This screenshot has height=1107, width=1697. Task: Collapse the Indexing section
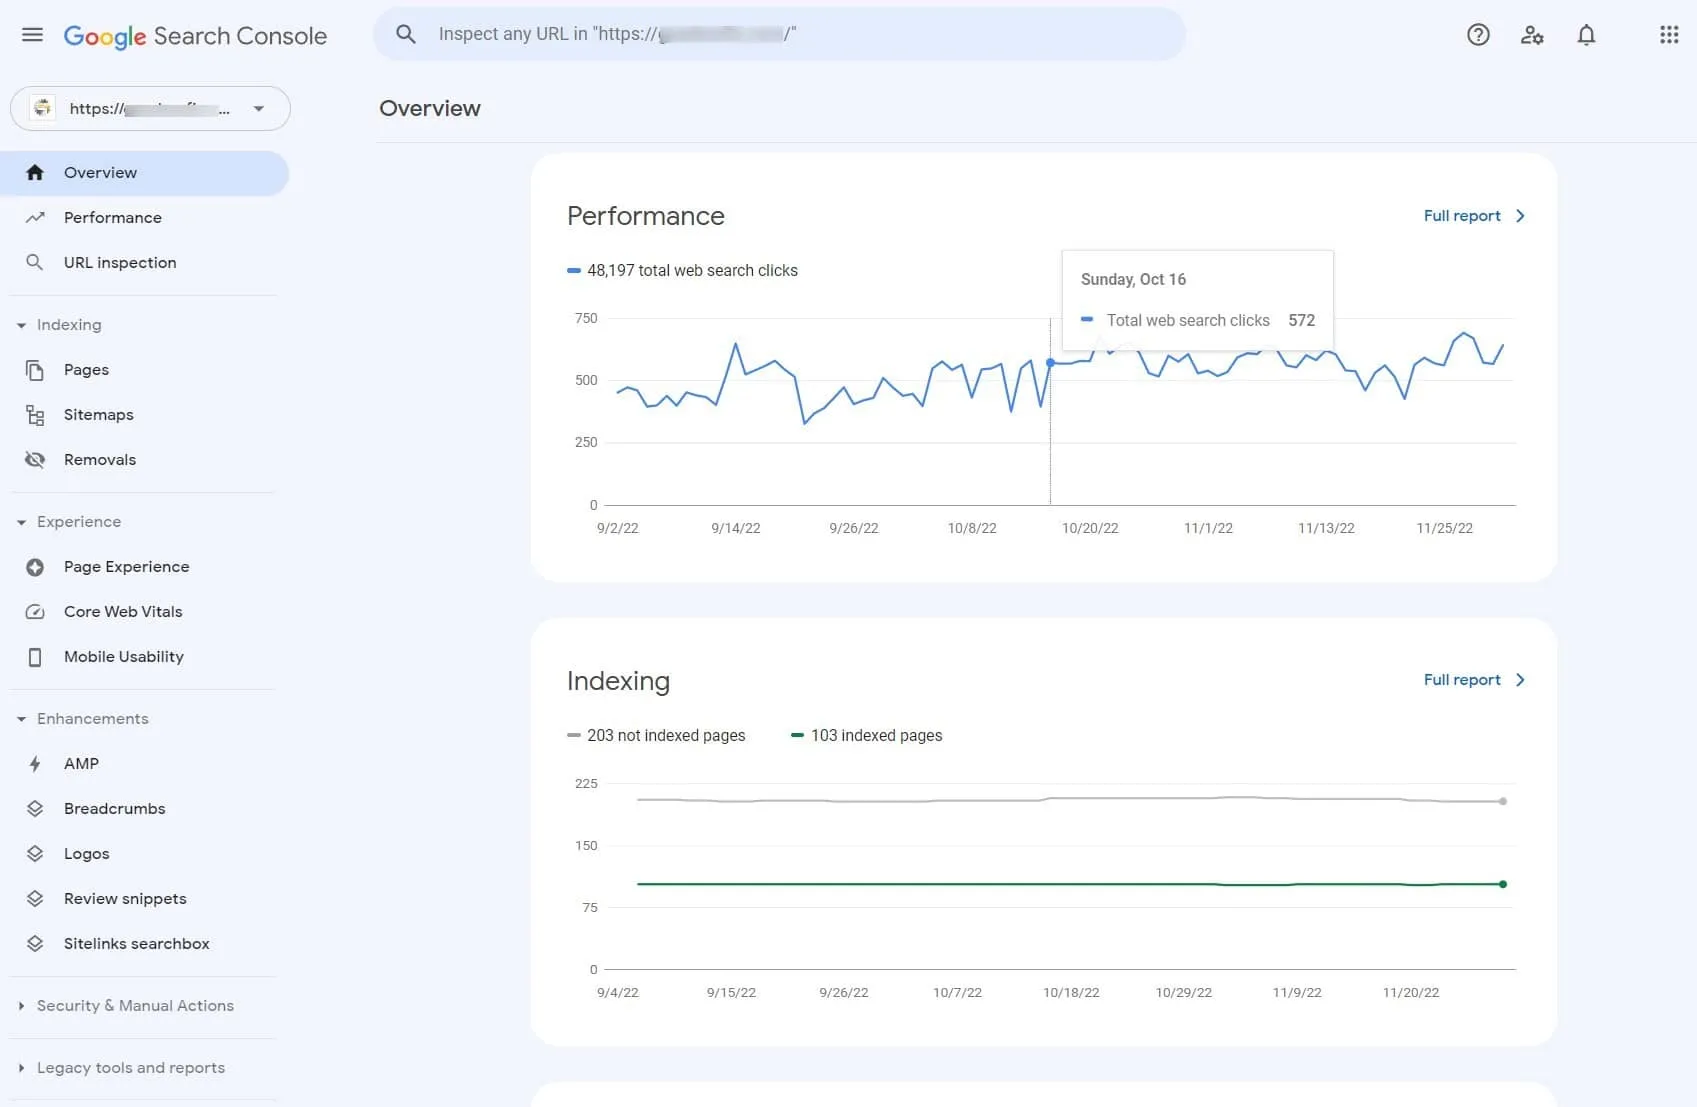[21, 325]
